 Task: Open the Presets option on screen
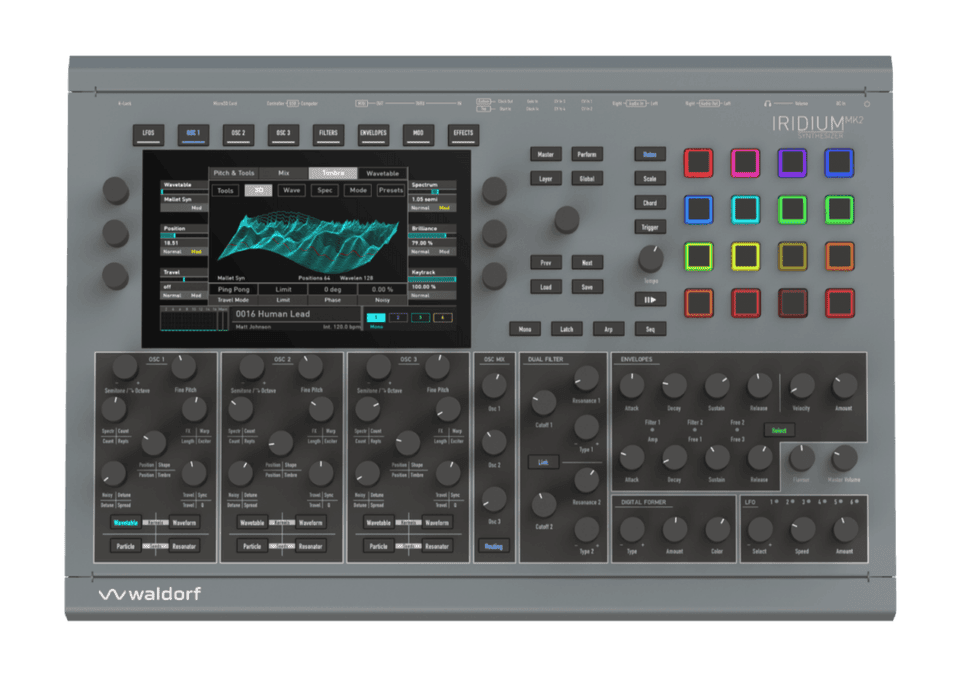pyautogui.click(x=391, y=190)
